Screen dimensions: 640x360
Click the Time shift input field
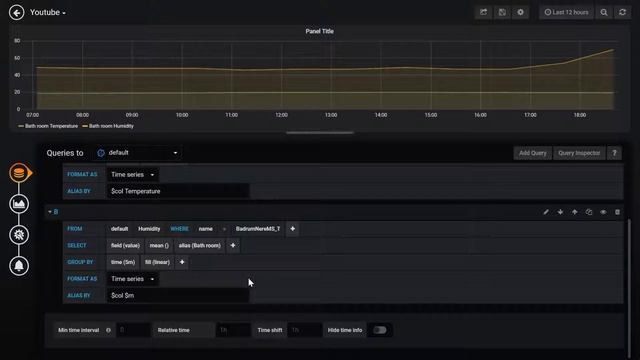304,330
